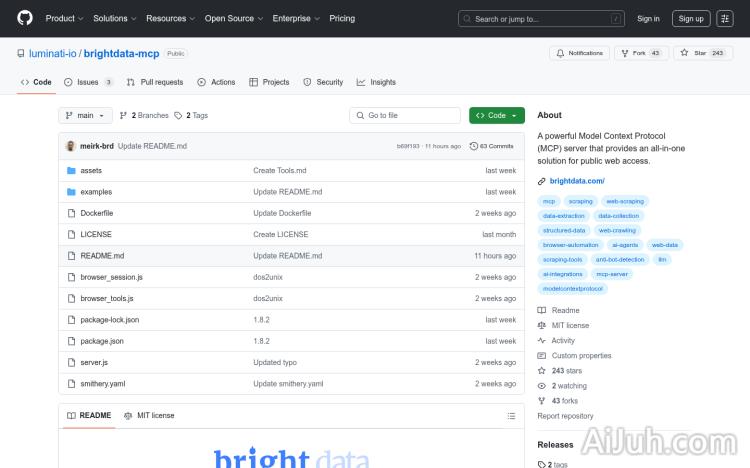Open the command palette icon beside Sign up
Screen dimensions: 750x468
pyautogui.click(x=725, y=19)
